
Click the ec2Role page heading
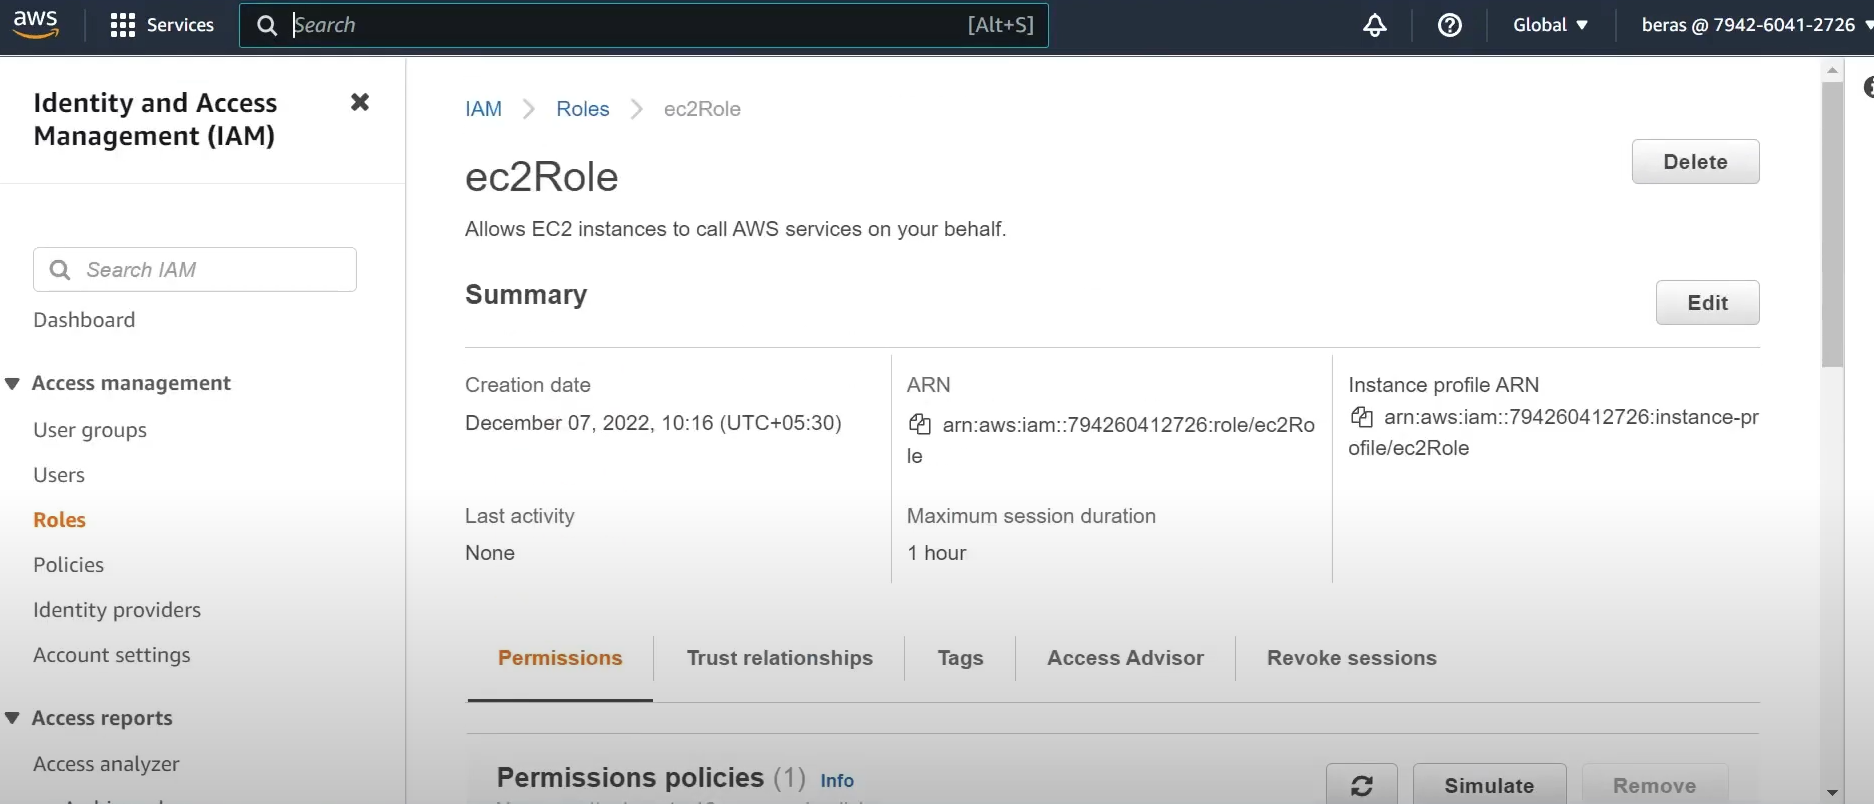(x=542, y=177)
